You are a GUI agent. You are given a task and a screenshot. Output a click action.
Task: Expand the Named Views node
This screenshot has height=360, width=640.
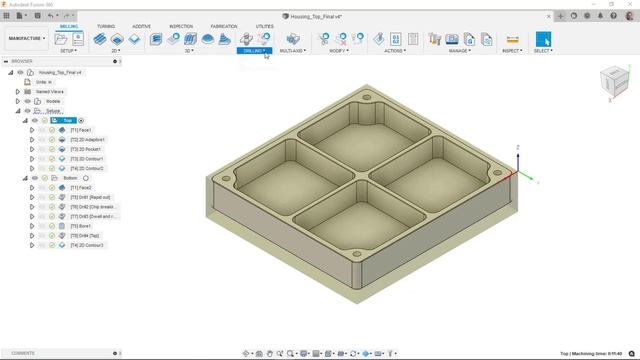(x=18, y=92)
